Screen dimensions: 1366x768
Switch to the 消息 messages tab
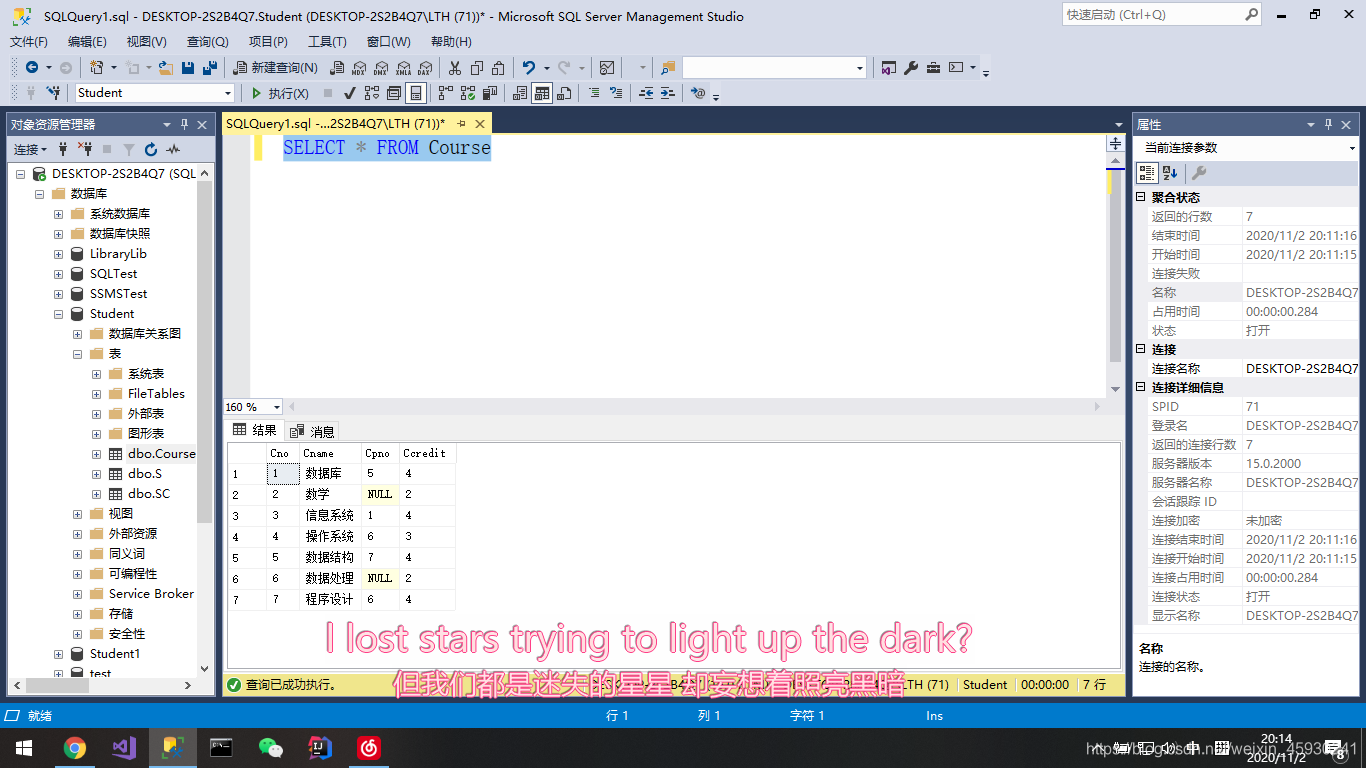(x=312, y=431)
